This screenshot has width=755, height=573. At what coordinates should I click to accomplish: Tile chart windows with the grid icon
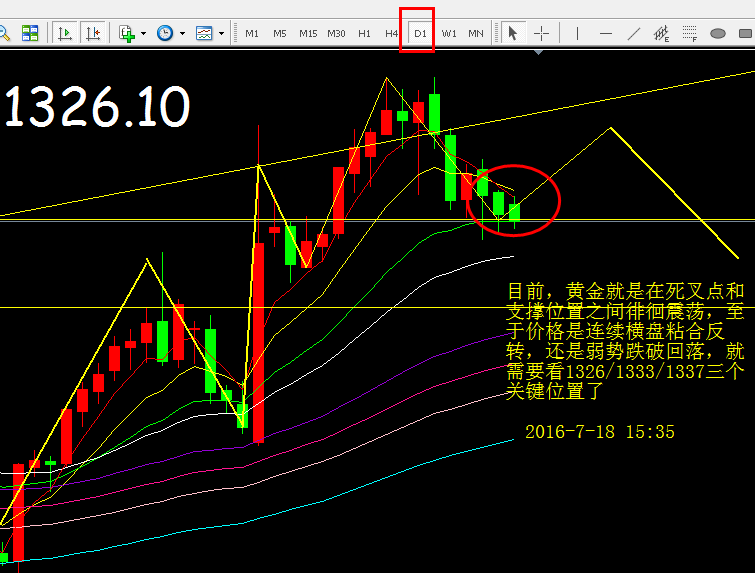click(30, 33)
